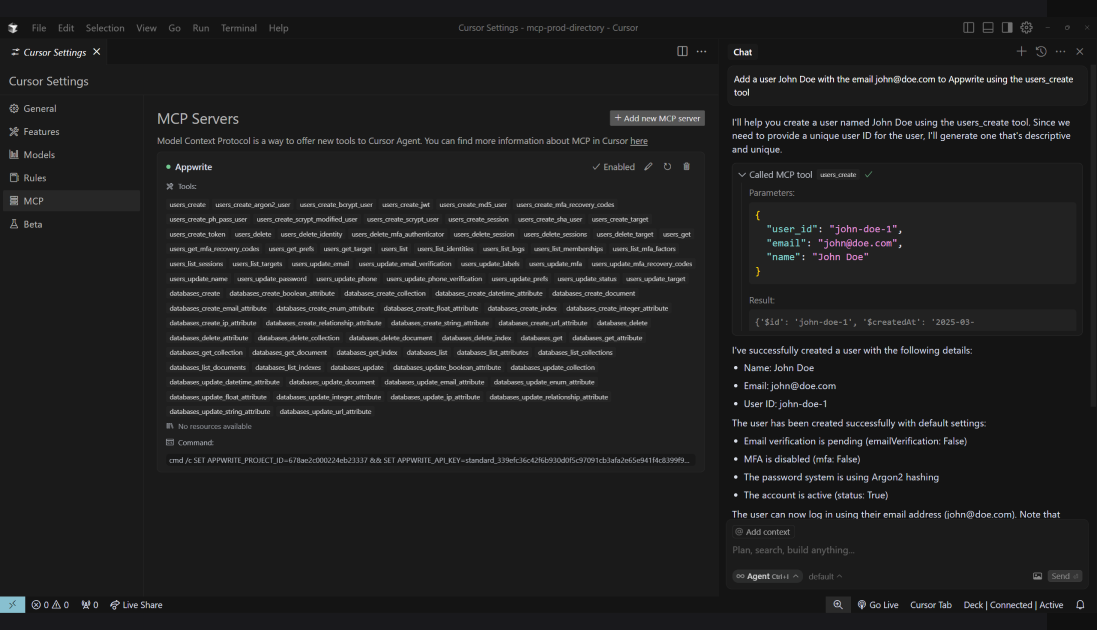
Task: Start a new chat with the plus icon
Action: 1021,52
